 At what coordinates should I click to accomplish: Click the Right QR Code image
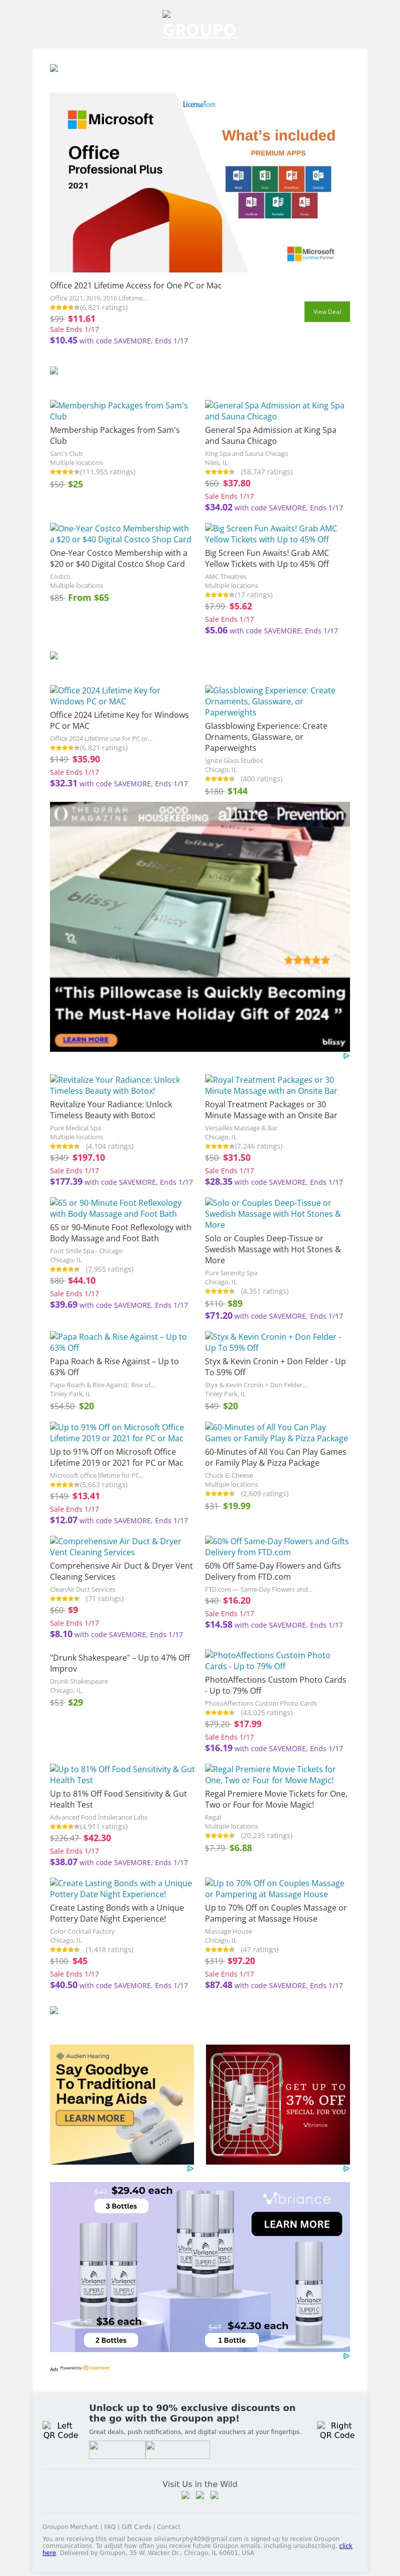[337, 2431]
